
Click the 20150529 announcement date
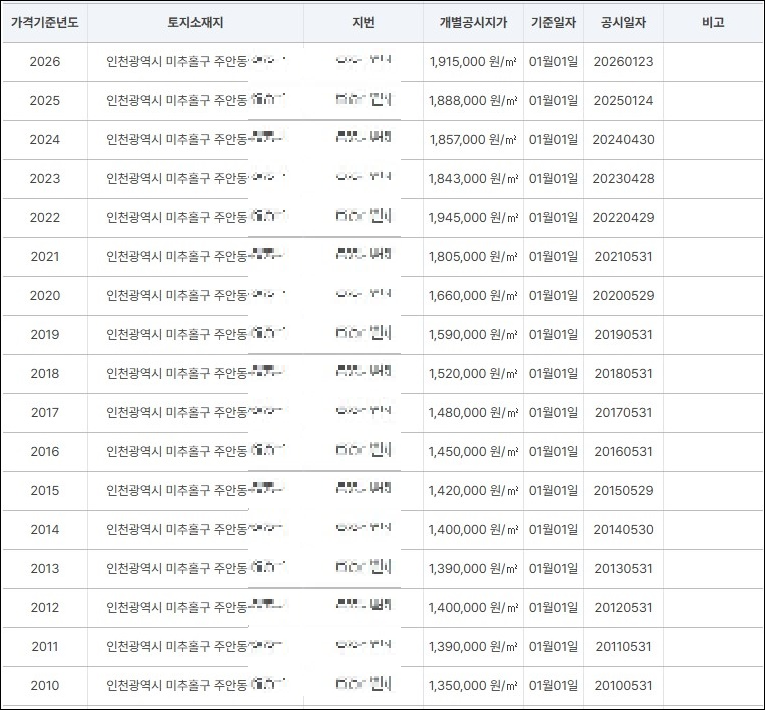pyautogui.click(x=623, y=490)
